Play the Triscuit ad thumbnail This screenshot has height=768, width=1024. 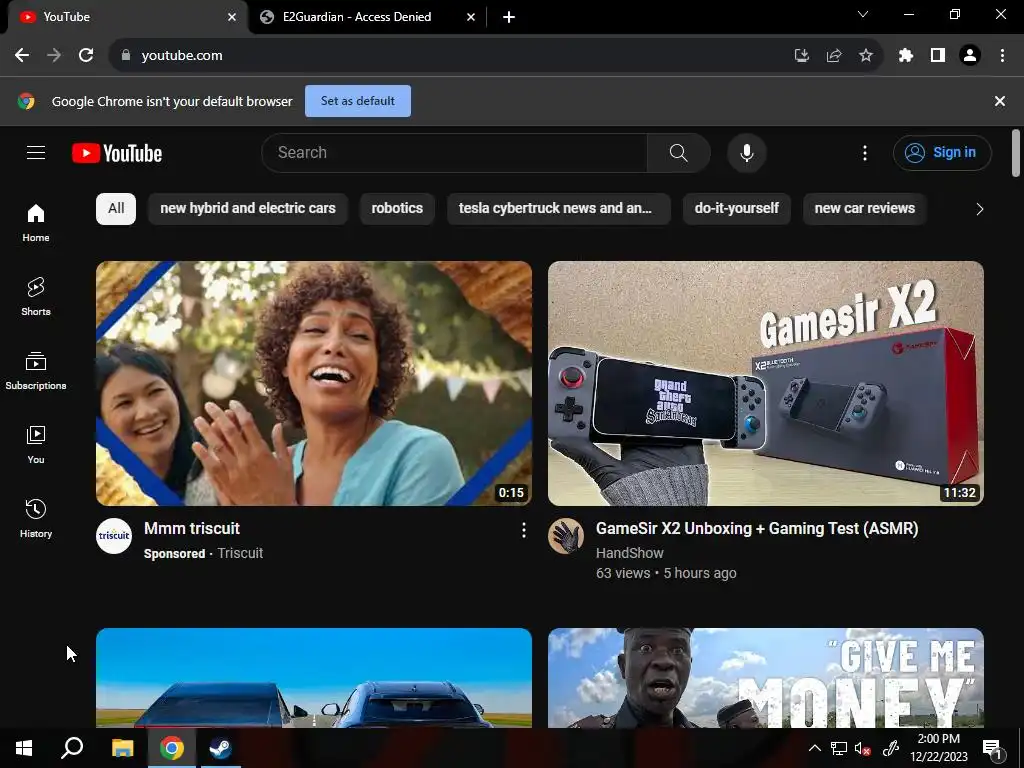[314, 383]
